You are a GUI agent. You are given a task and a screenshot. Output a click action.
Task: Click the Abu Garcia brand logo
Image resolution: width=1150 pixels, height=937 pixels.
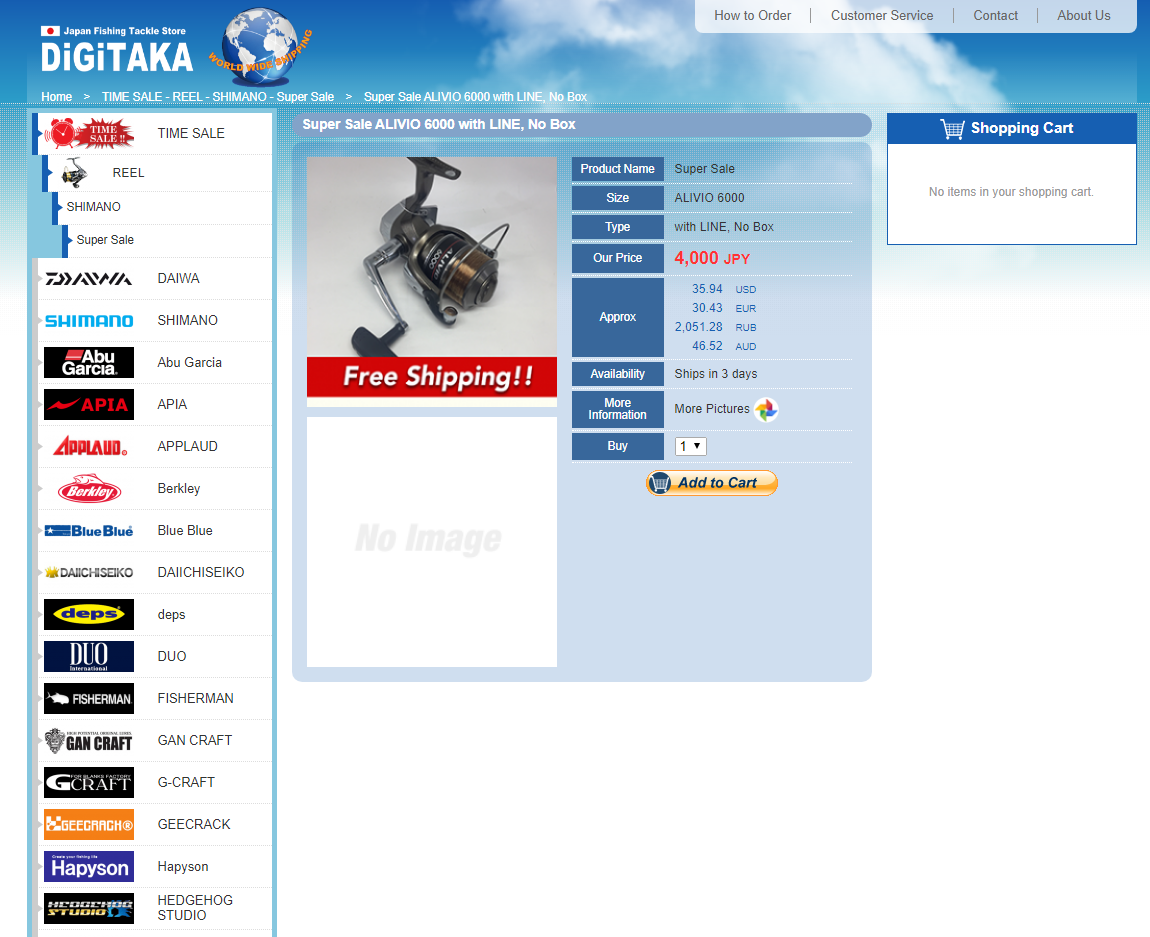point(89,362)
